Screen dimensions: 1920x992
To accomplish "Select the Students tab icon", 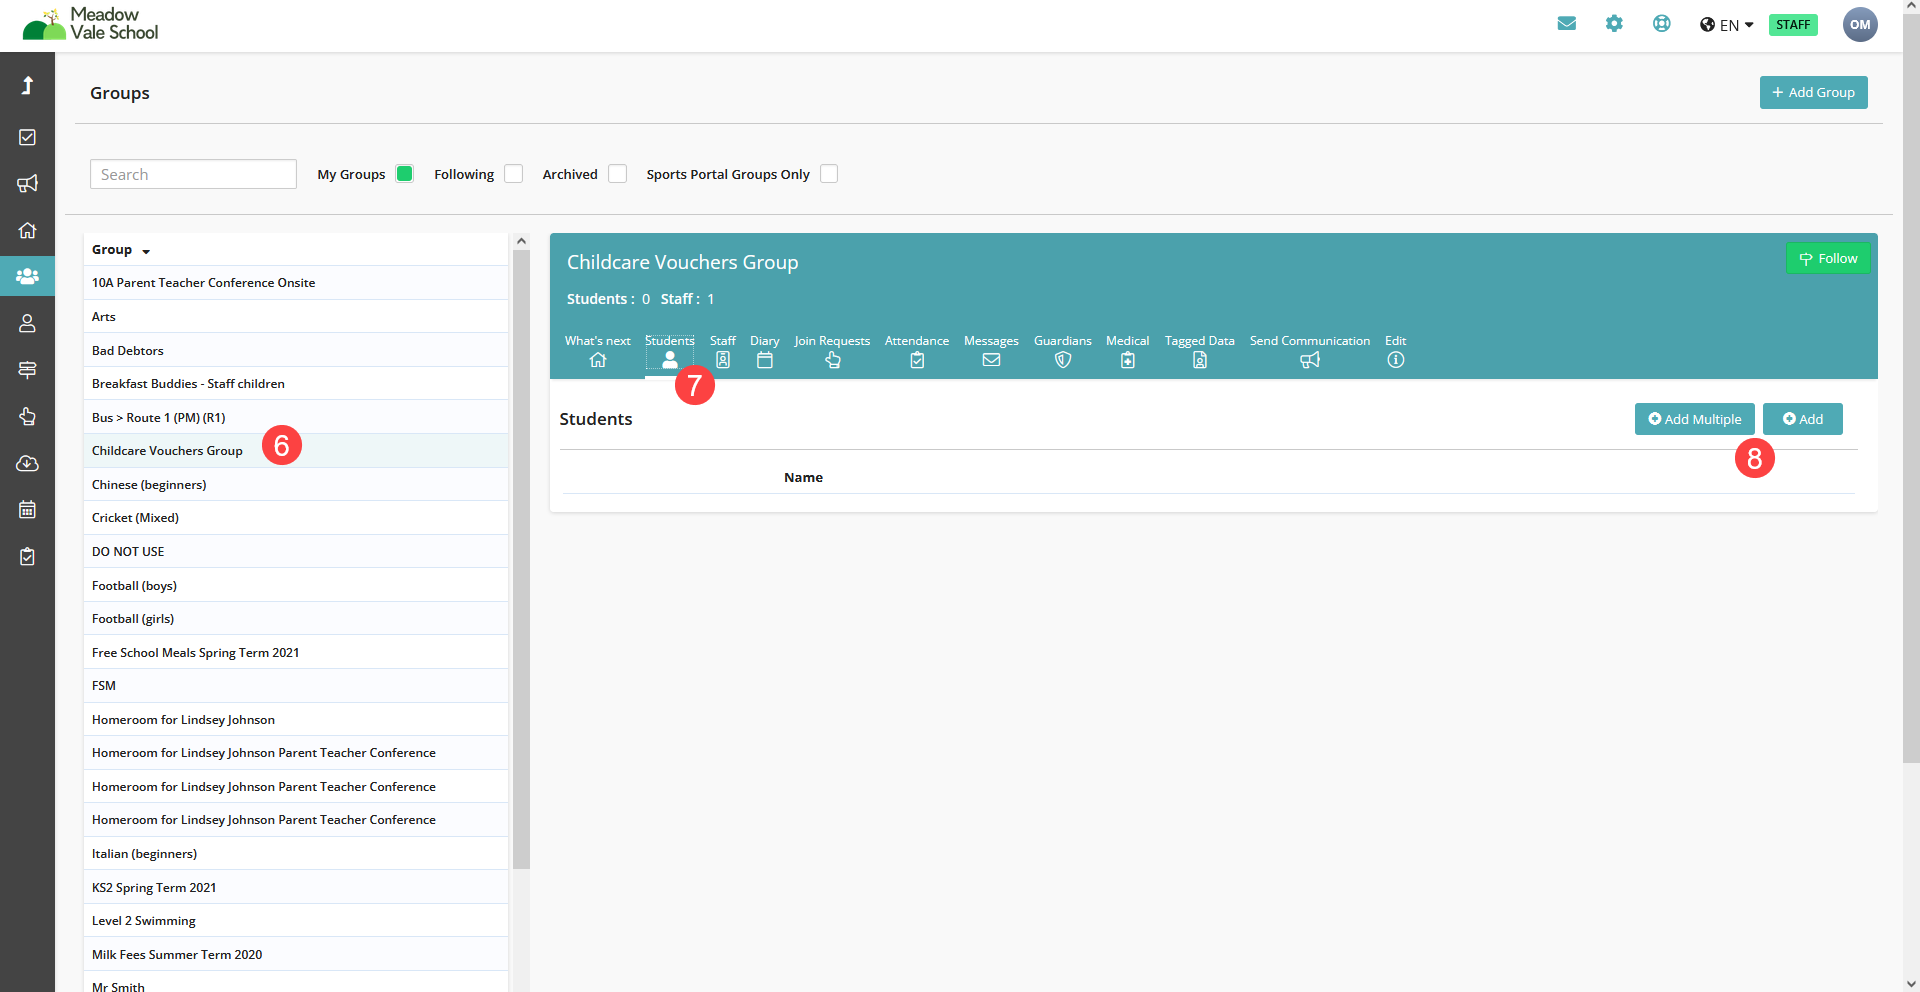I will [670, 360].
